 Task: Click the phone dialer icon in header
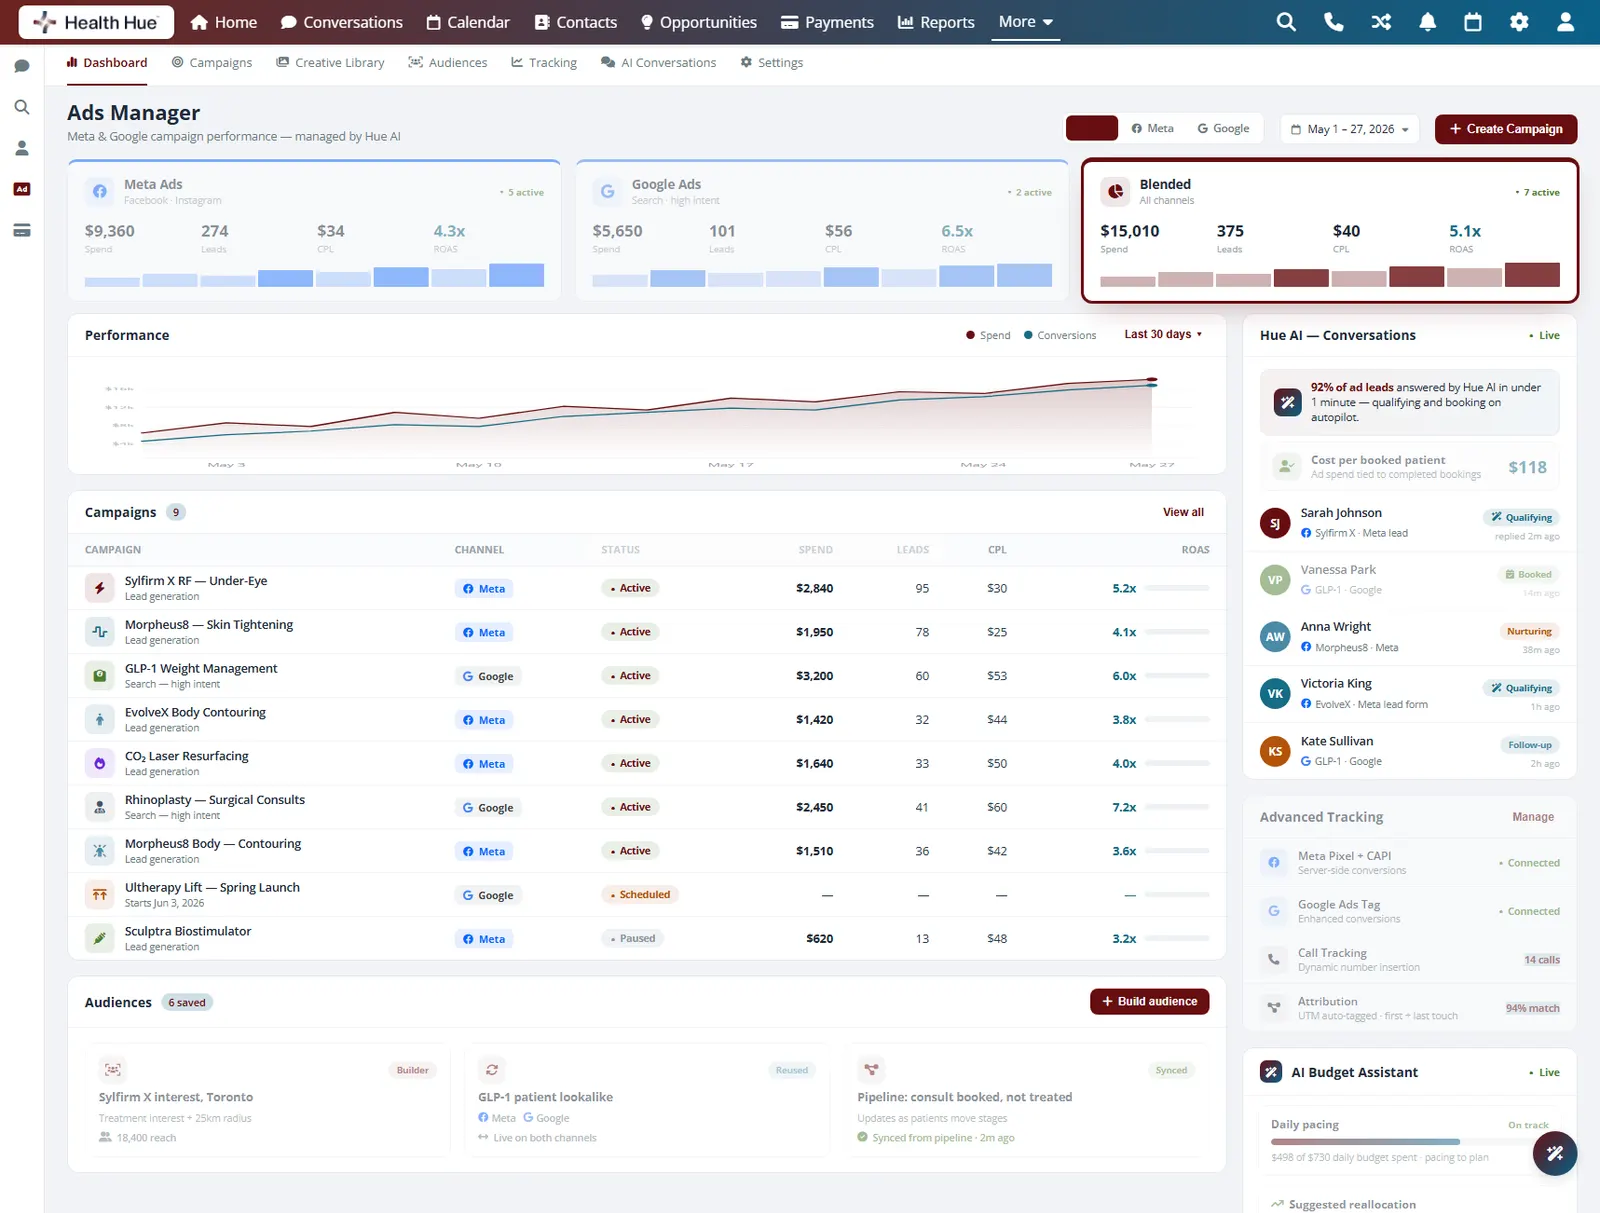point(1333,22)
